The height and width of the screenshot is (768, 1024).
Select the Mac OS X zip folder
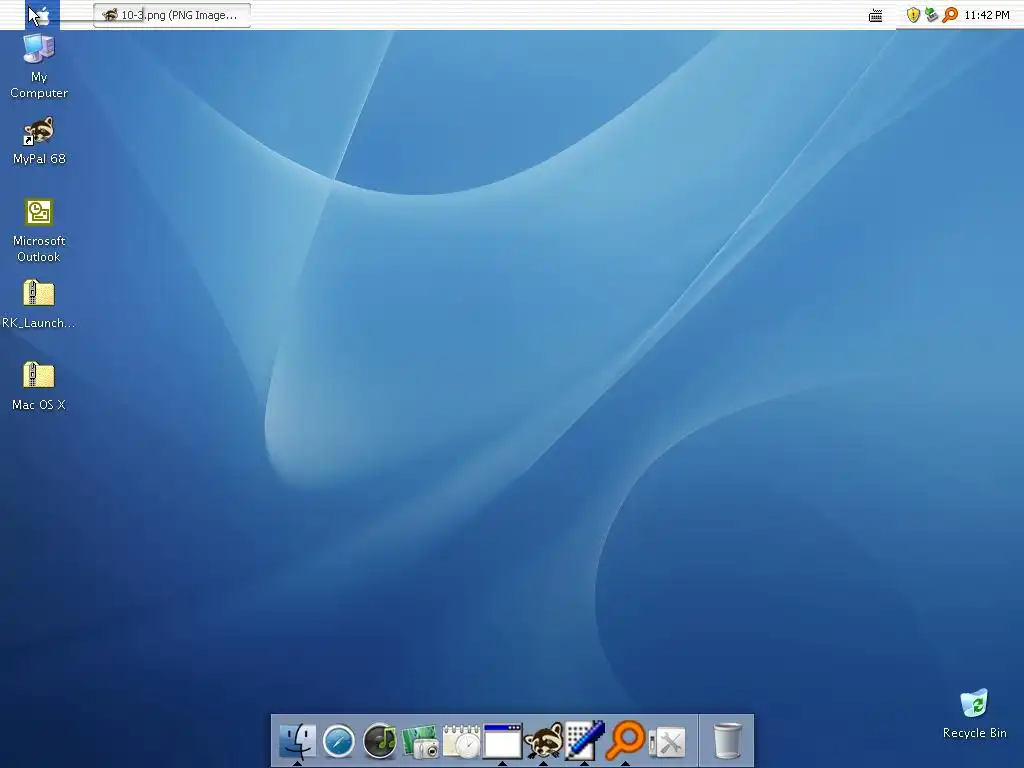coord(39,385)
